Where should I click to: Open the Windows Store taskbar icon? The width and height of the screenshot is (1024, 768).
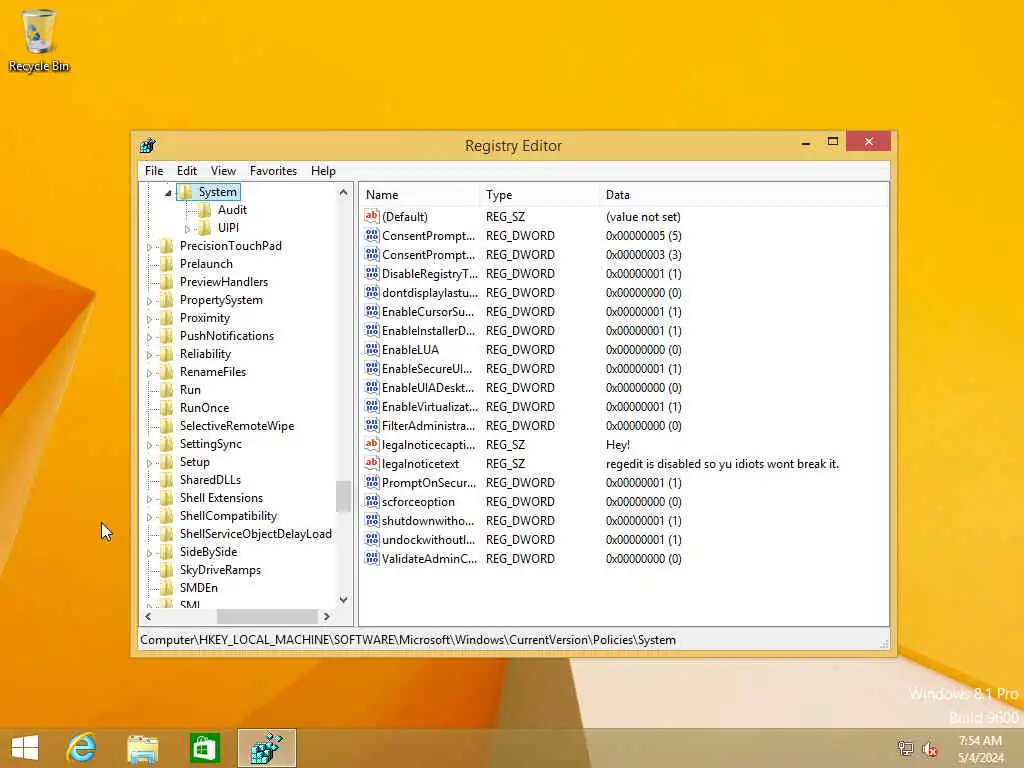click(204, 748)
